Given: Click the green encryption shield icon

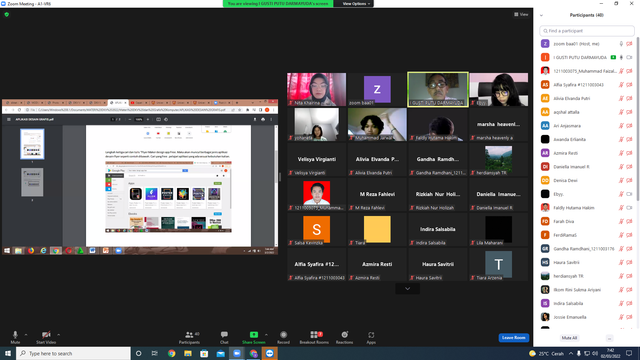Looking at the screenshot, I should click(7, 14).
